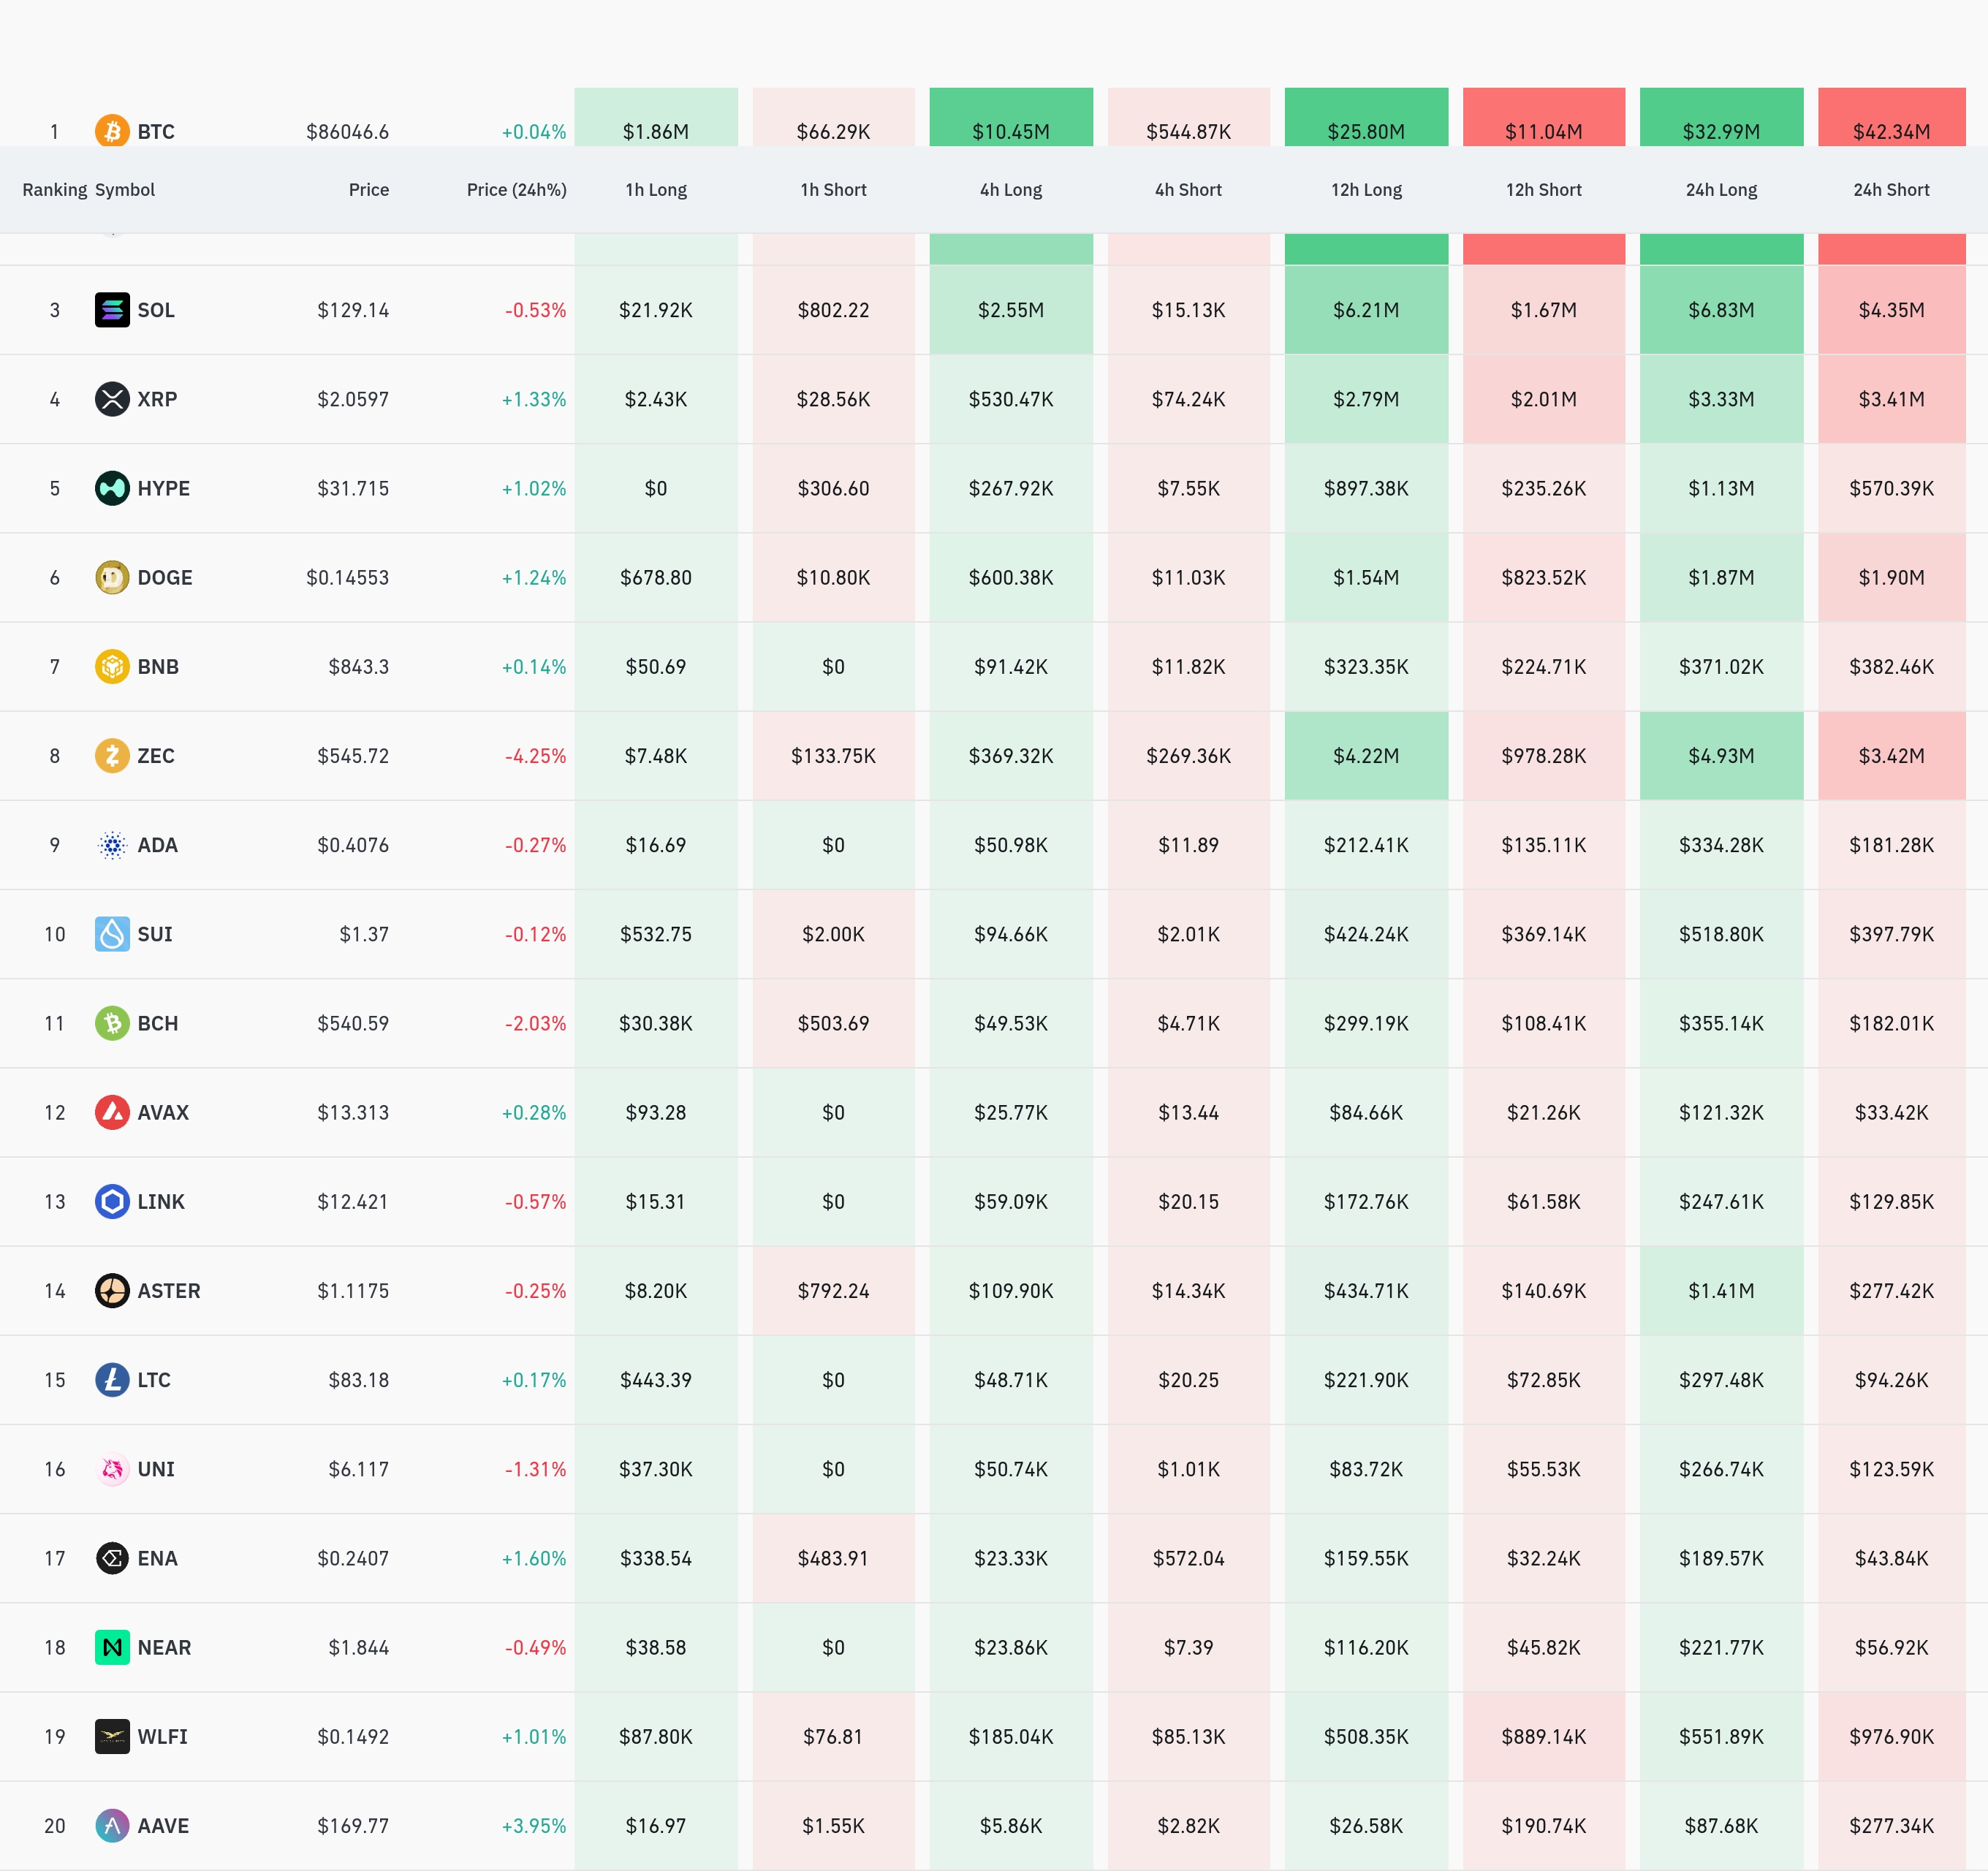Click the AVAX token logo
1988x1871 pixels.
pyautogui.click(x=112, y=1112)
